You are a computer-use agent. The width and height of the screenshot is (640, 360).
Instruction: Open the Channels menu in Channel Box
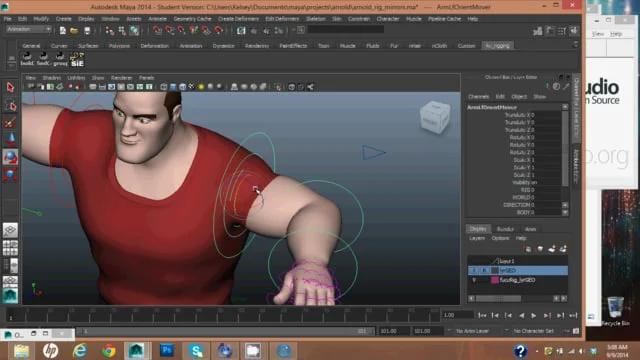pyautogui.click(x=478, y=97)
